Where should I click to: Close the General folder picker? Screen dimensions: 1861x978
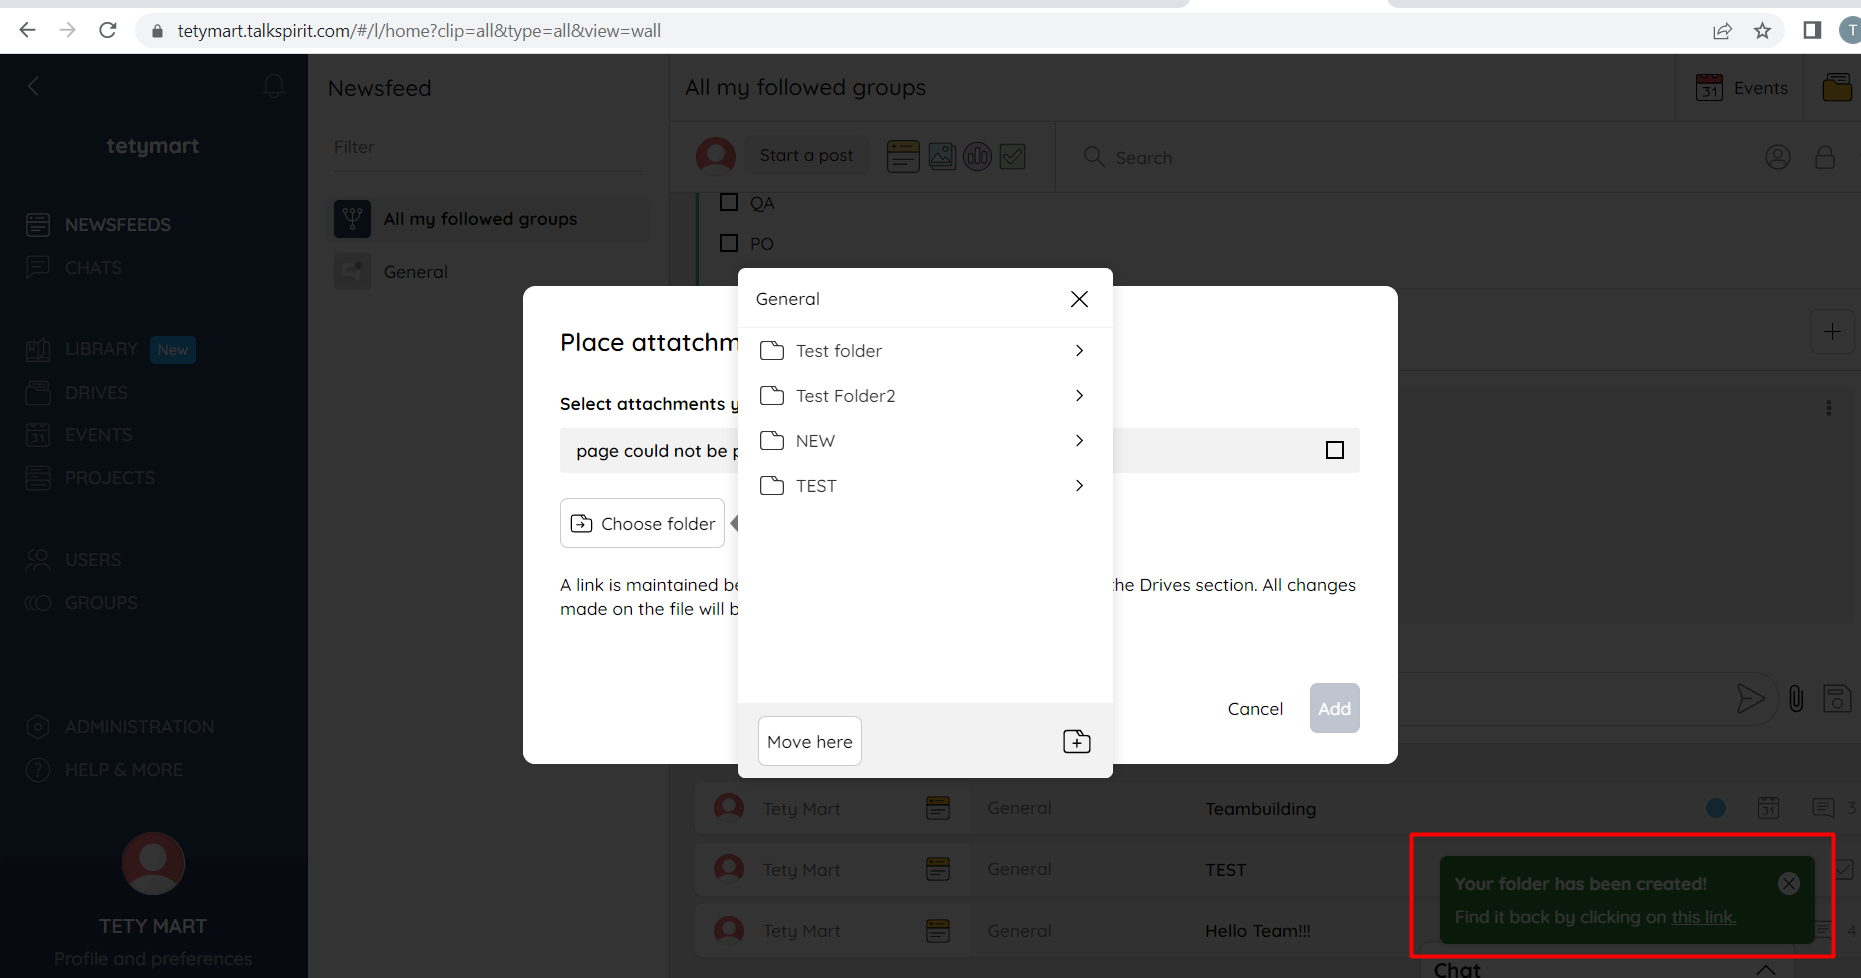pyautogui.click(x=1079, y=299)
